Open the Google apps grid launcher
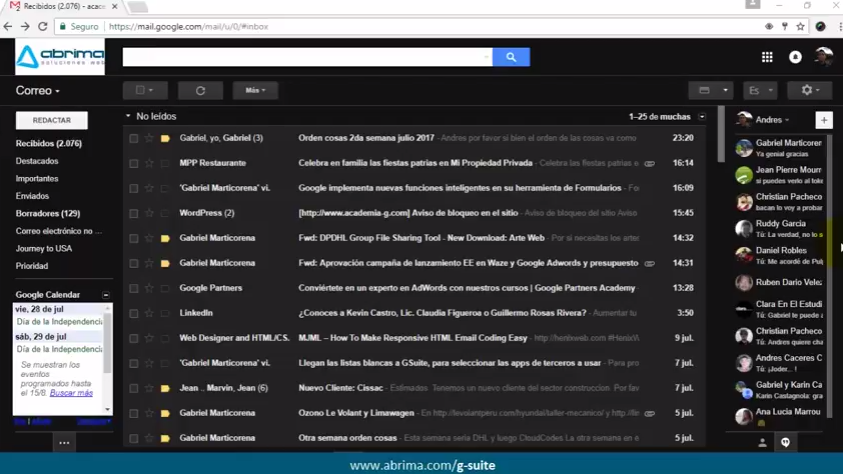The width and height of the screenshot is (843, 474). 767,58
